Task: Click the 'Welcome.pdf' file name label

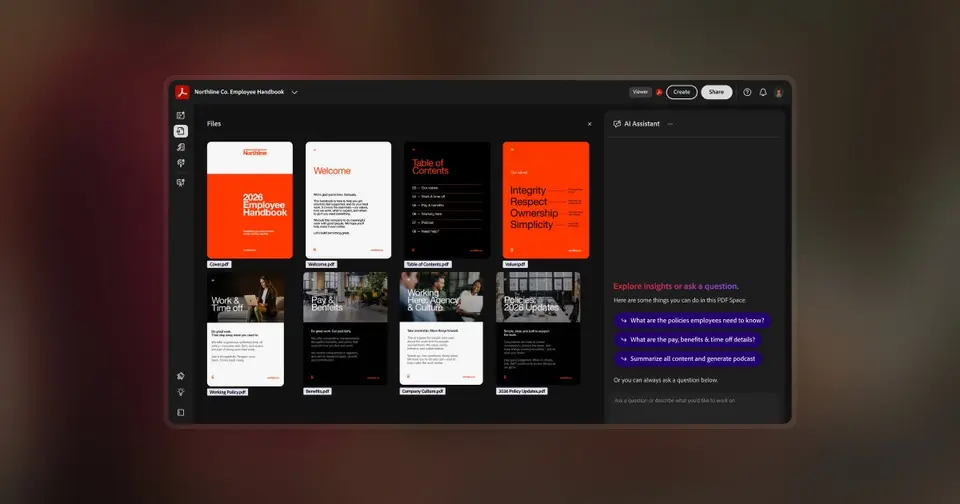Action: 321,265
